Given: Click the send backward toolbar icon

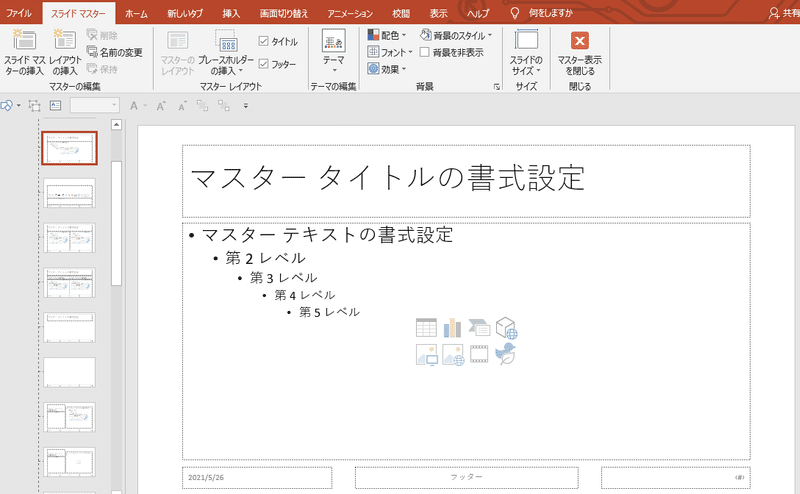Looking at the screenshot, I should 223,106.
